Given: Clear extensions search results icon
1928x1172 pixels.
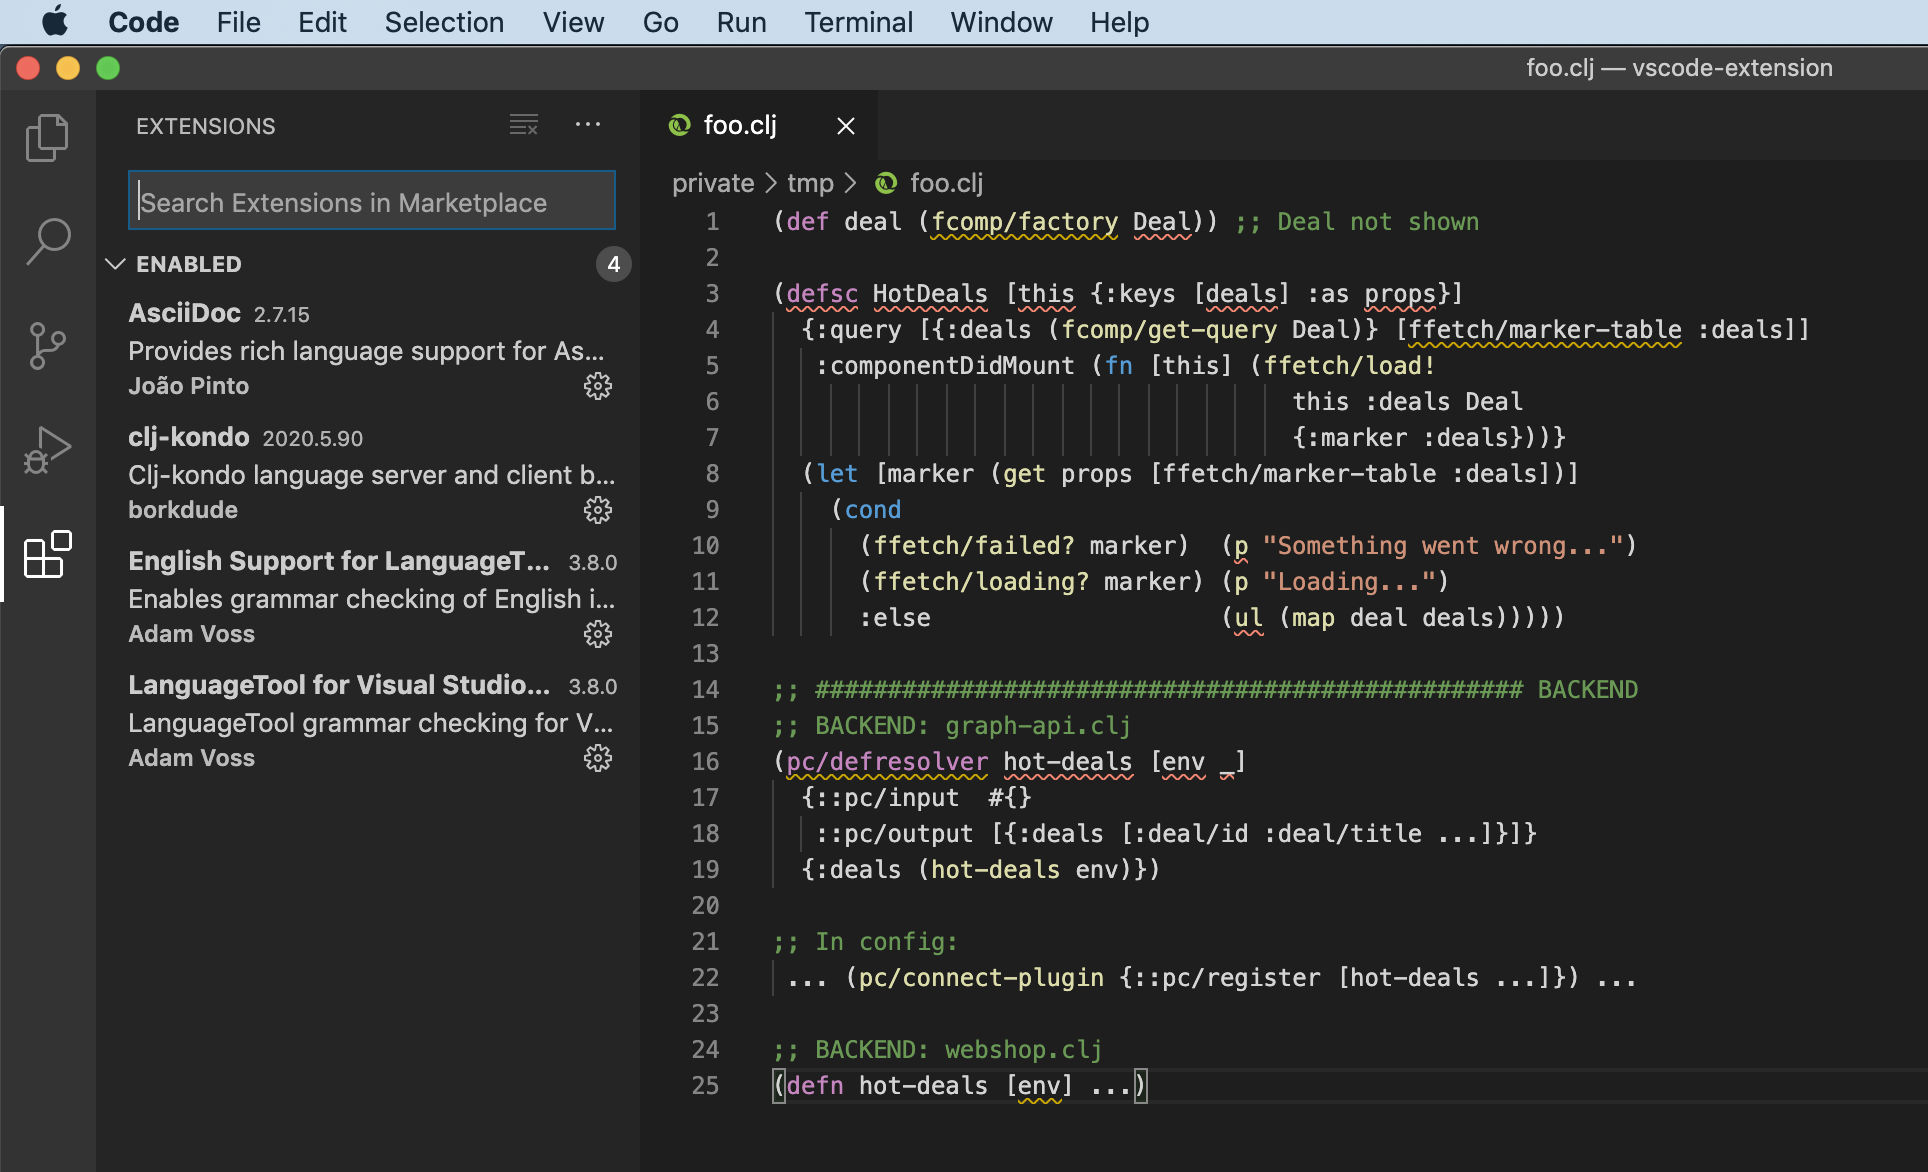Looking at the screenshot, I should tap(524, 125).
